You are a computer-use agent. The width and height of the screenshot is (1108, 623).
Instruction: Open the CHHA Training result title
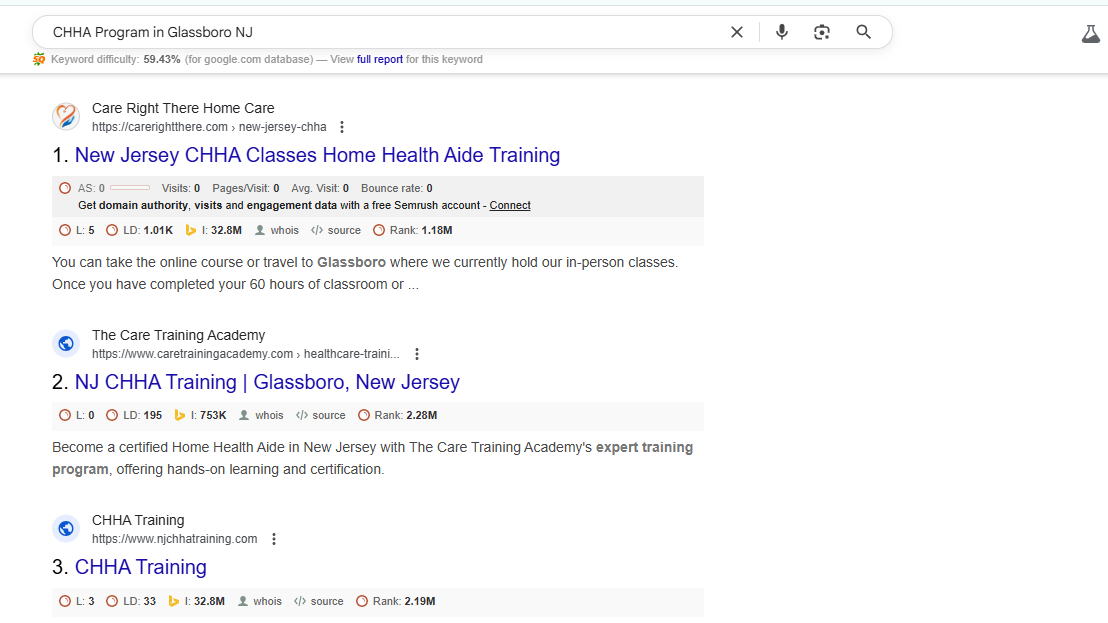pyautogui.click(x=141, y=567)
